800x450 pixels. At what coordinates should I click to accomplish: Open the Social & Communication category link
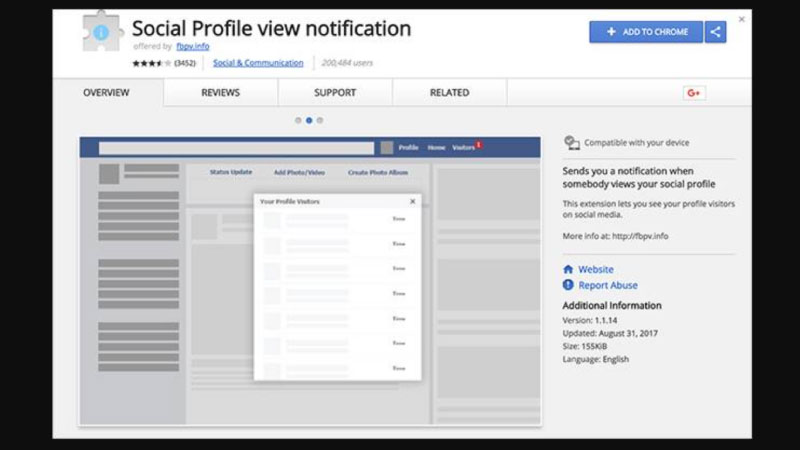(258, 63)
